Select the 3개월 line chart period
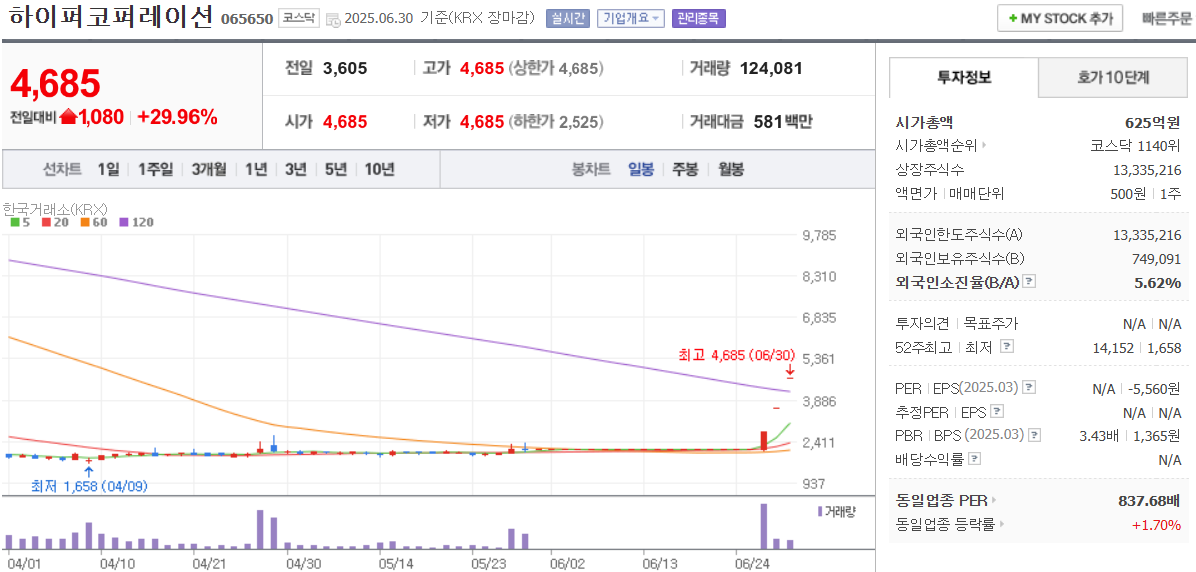This screenshot has width=1196, height=572. [x=209, y=169]
